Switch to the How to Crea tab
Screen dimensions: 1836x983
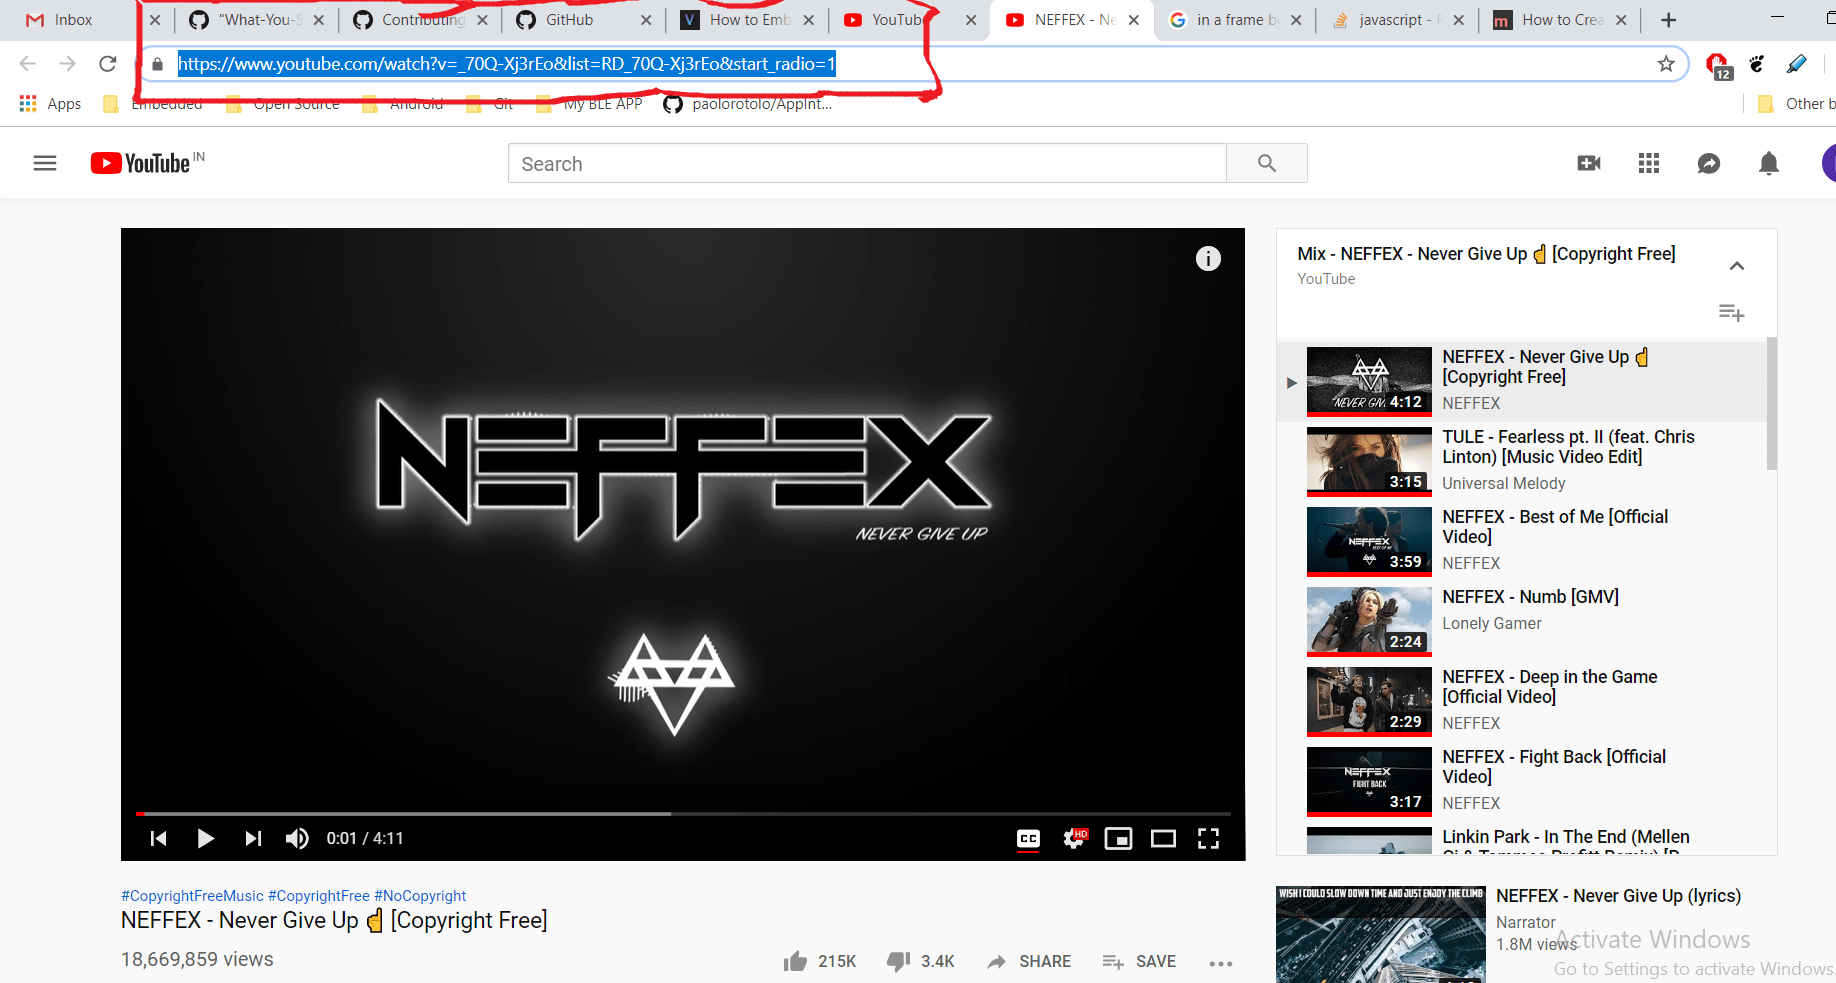point(1561,20)
